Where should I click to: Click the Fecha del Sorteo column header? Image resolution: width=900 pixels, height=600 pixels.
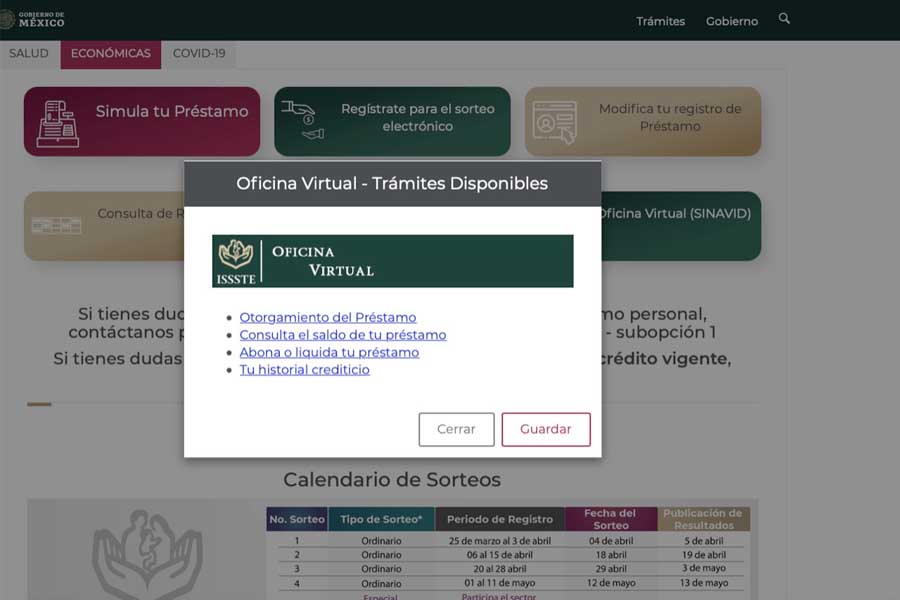pos(611,519)
